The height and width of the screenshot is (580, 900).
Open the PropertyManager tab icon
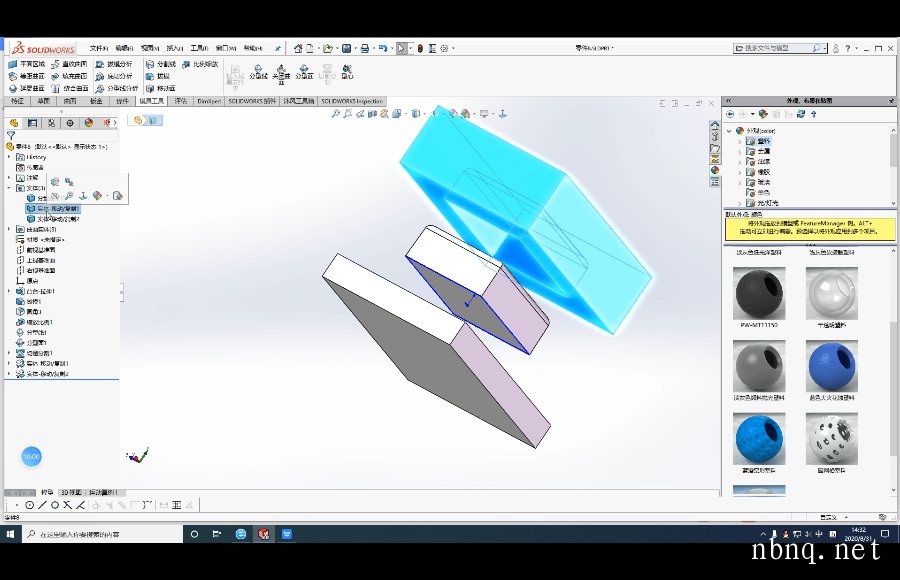33,123
